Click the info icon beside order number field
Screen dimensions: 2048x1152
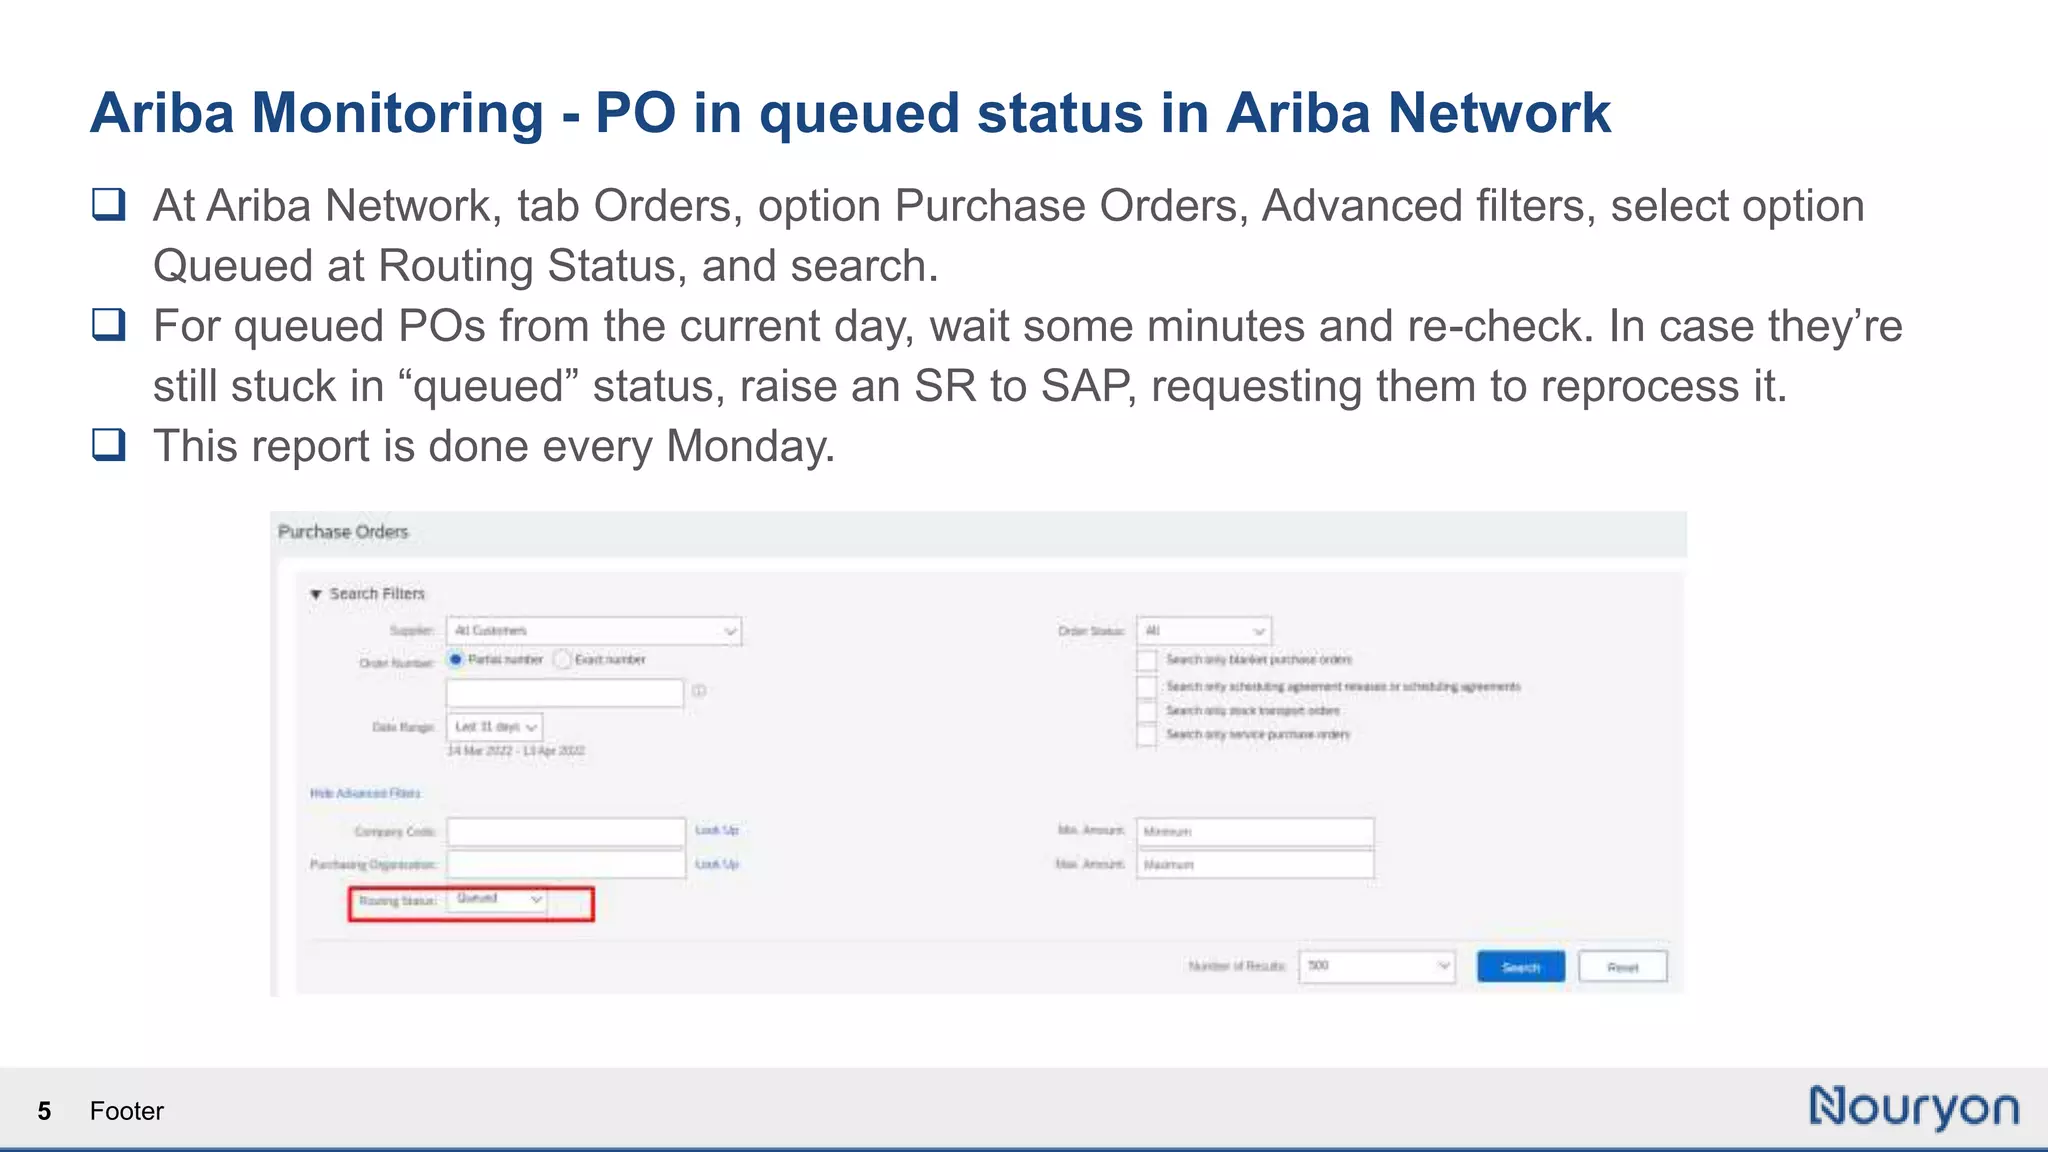(x=699, y=691)
